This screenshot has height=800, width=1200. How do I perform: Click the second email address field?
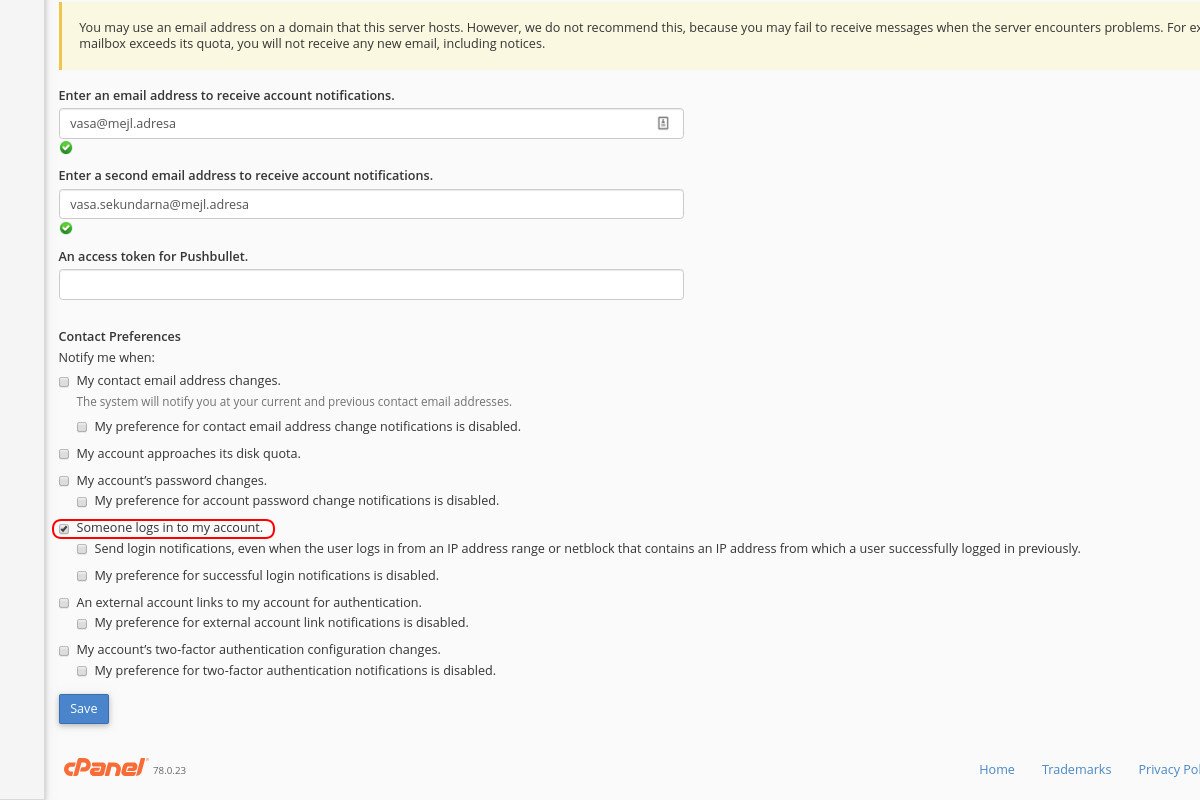(x=371, y=204)
